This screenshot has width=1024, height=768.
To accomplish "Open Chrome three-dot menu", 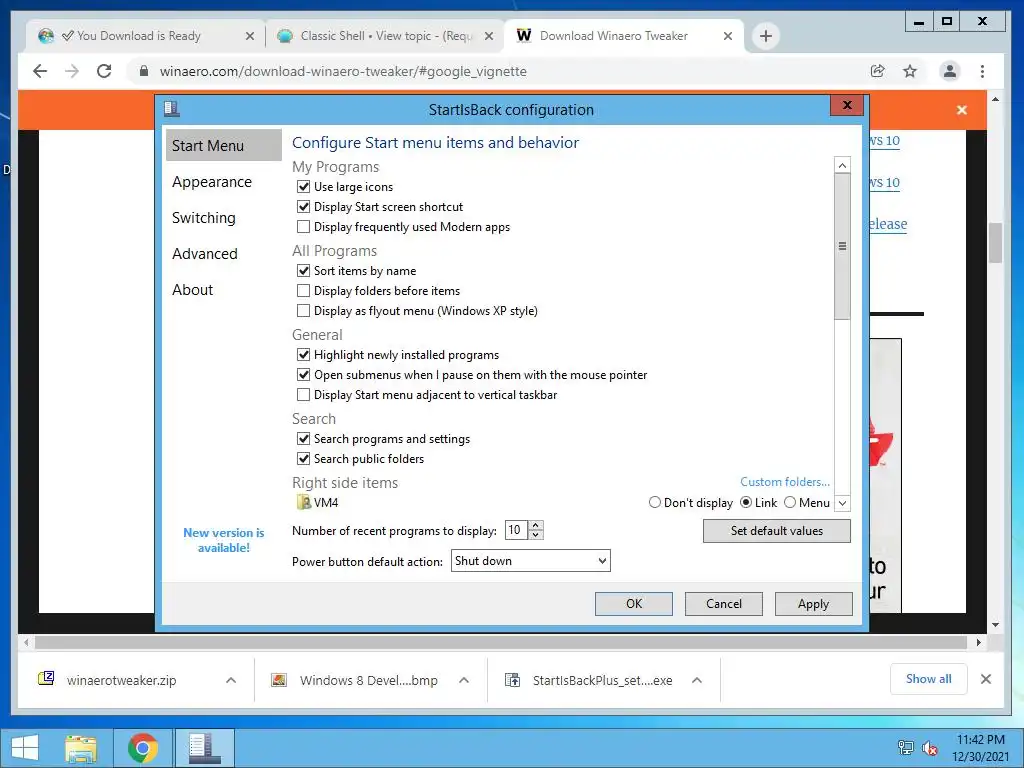I will pos(982,71).
